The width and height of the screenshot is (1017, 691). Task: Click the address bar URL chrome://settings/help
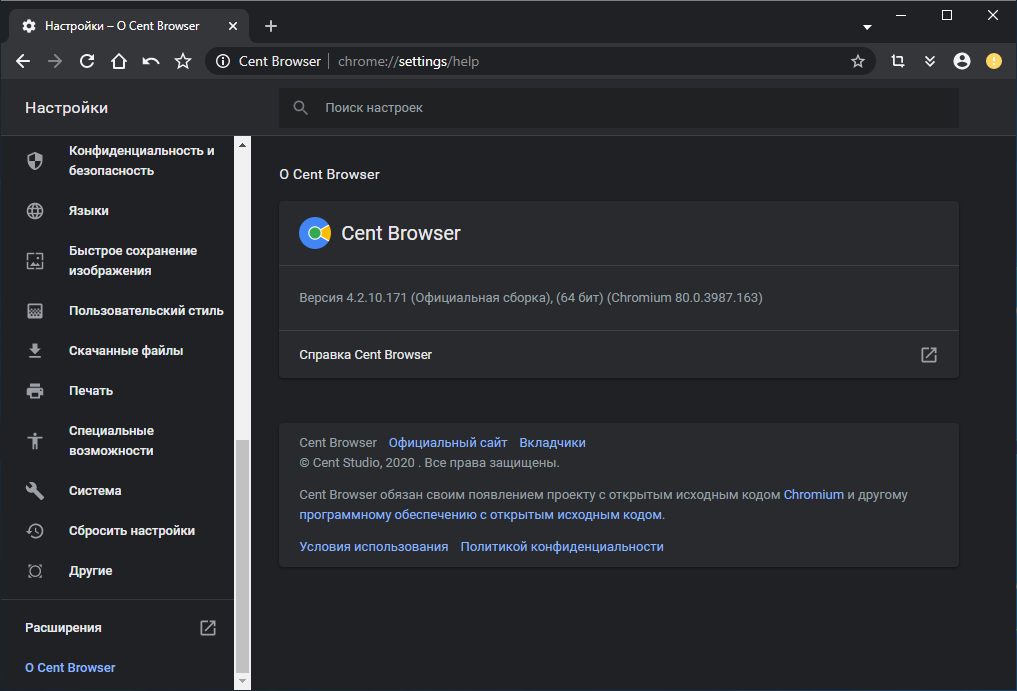(408, 62)
